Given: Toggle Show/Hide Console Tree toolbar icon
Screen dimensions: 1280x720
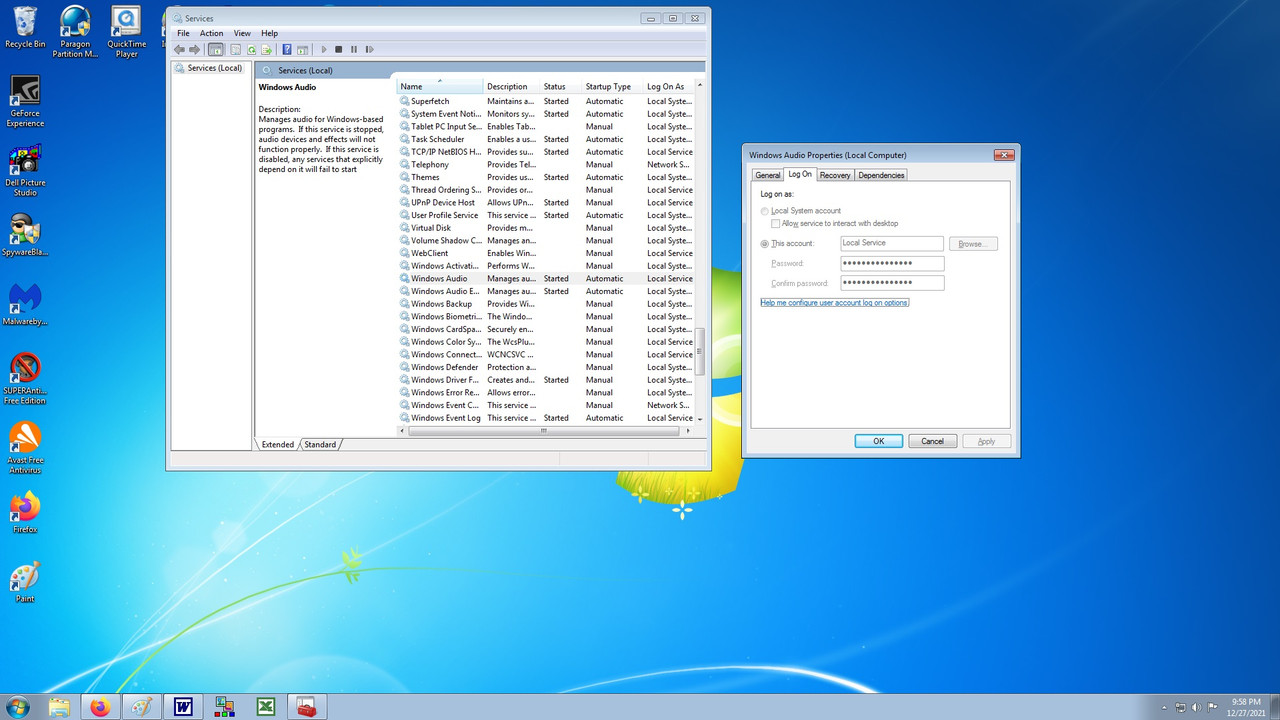Looking at the screenshot, I should point(215,49).
